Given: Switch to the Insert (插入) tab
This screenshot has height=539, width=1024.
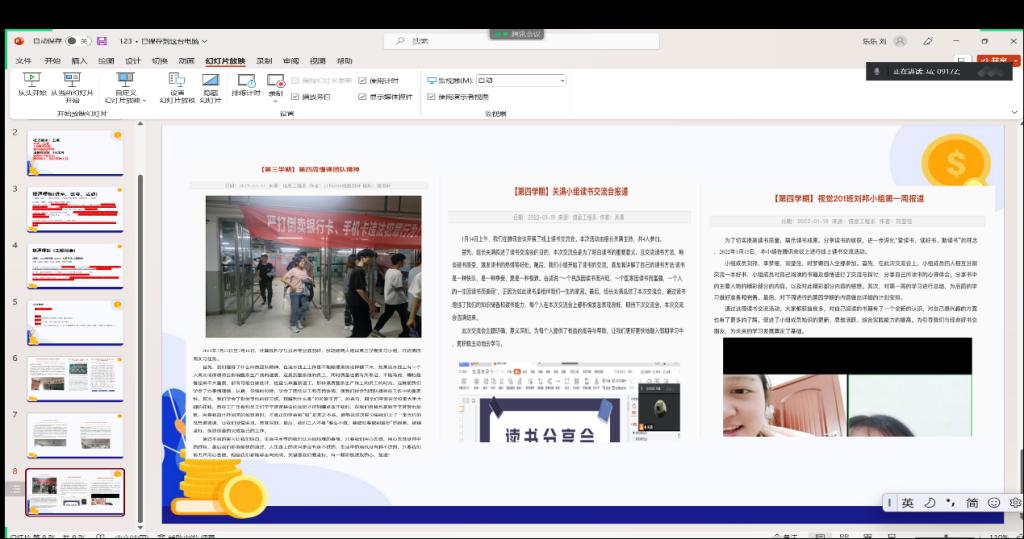Looking at the screenshot, I should tap(79, 61).
